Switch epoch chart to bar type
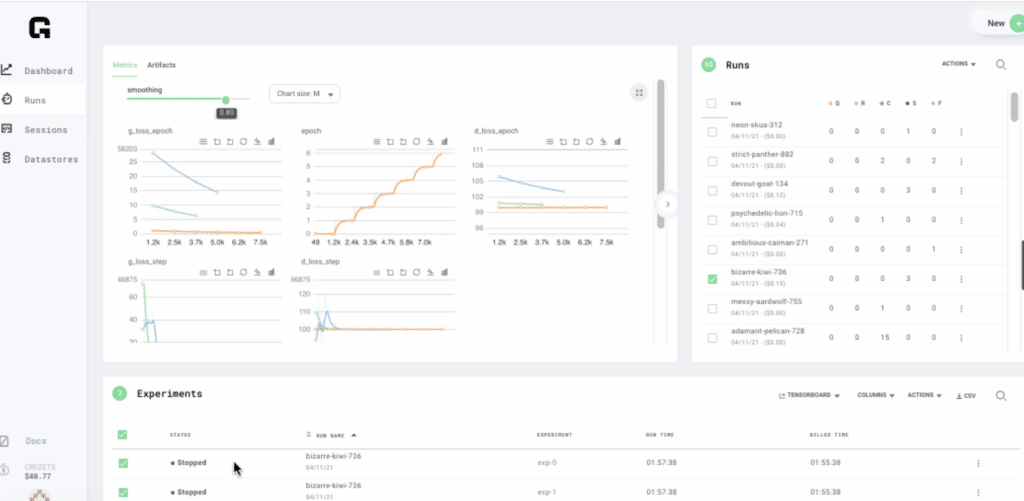1024x501 pixels. point(445,141)
